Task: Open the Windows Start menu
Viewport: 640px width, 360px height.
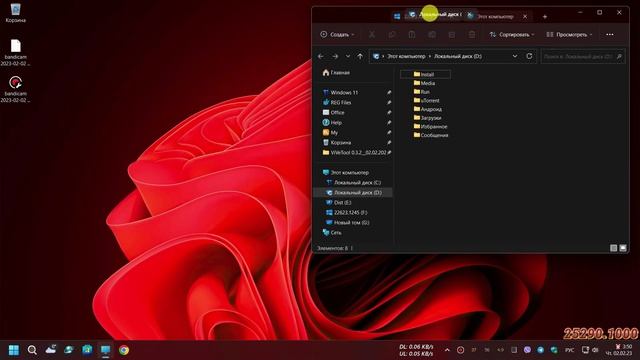Action: click(14, 350)
